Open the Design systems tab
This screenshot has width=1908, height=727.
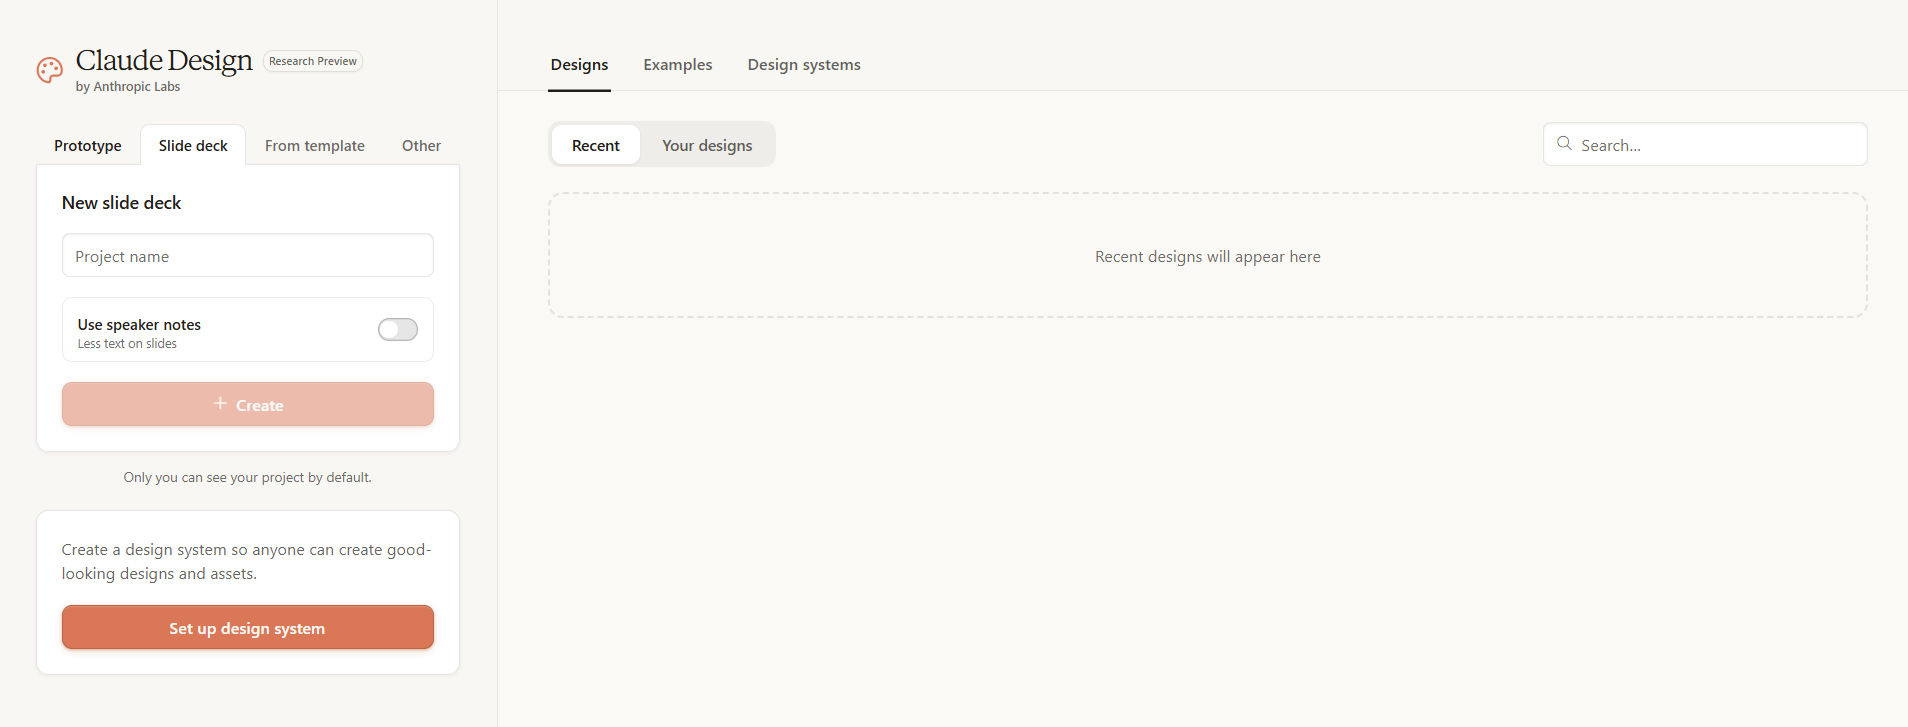pyautogui.click(x=803, y=65)
